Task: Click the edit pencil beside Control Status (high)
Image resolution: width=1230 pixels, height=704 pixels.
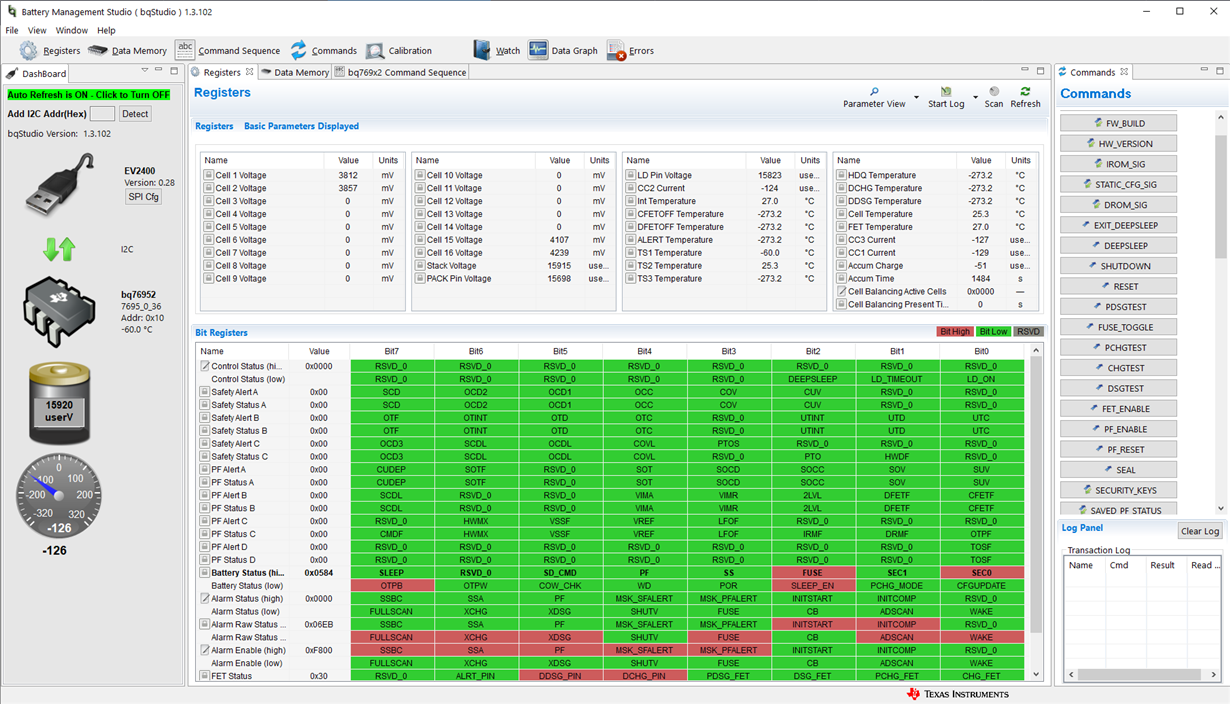Action: click(x=205, y=367)
